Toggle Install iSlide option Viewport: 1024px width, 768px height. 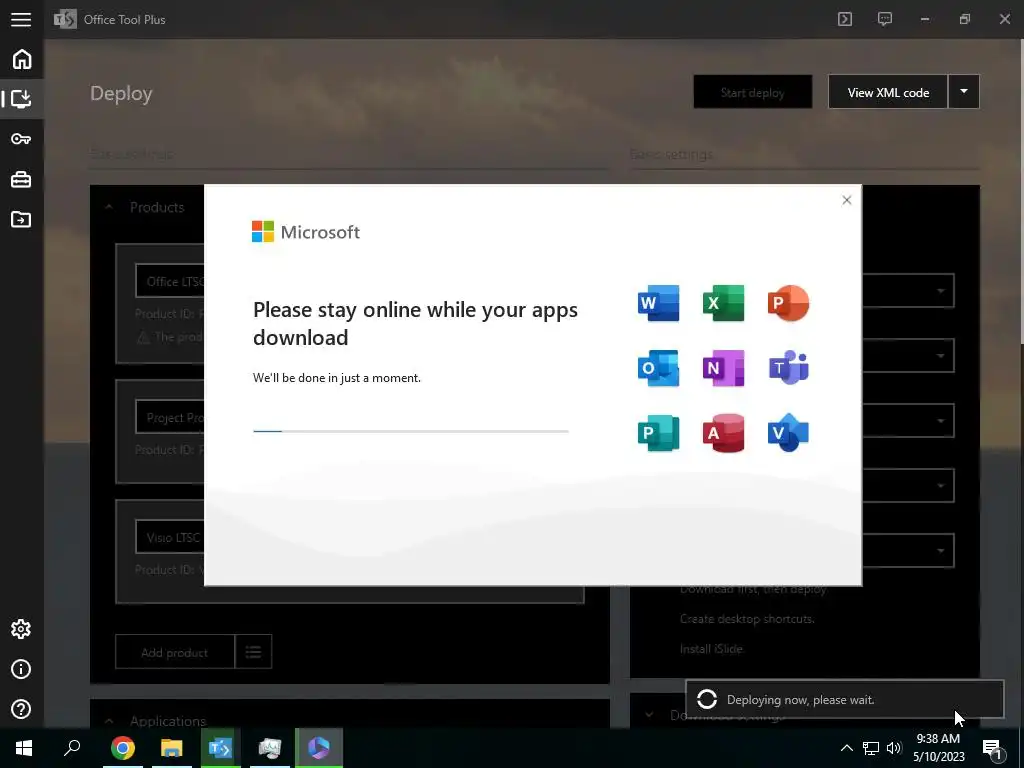711,648
